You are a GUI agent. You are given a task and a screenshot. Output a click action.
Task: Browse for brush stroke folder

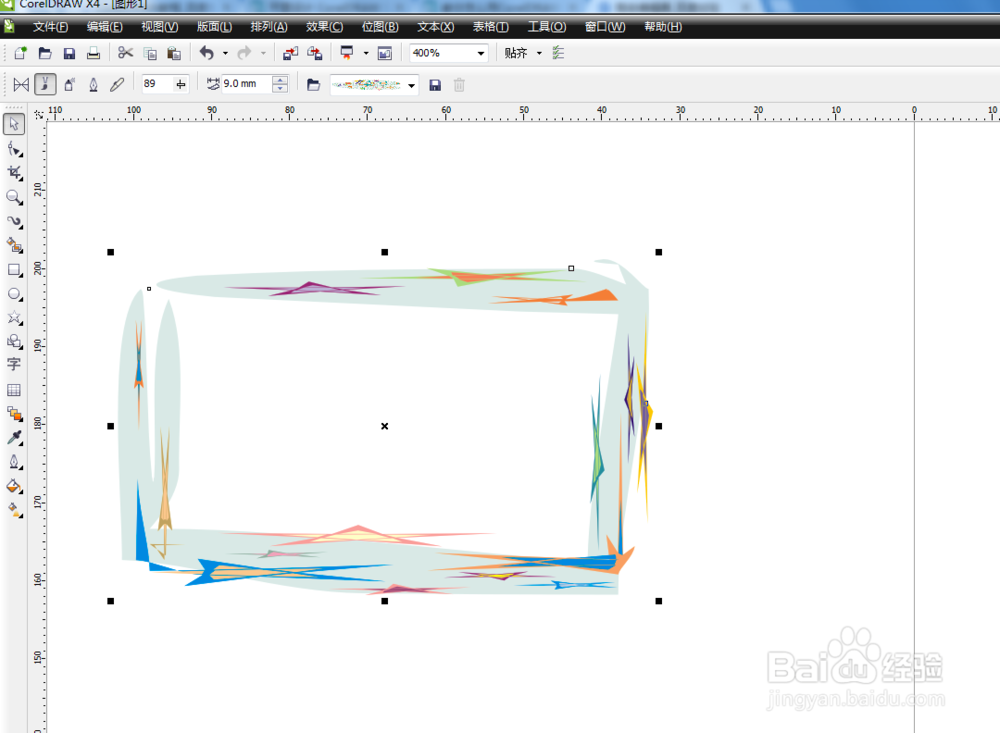(313, 84)
